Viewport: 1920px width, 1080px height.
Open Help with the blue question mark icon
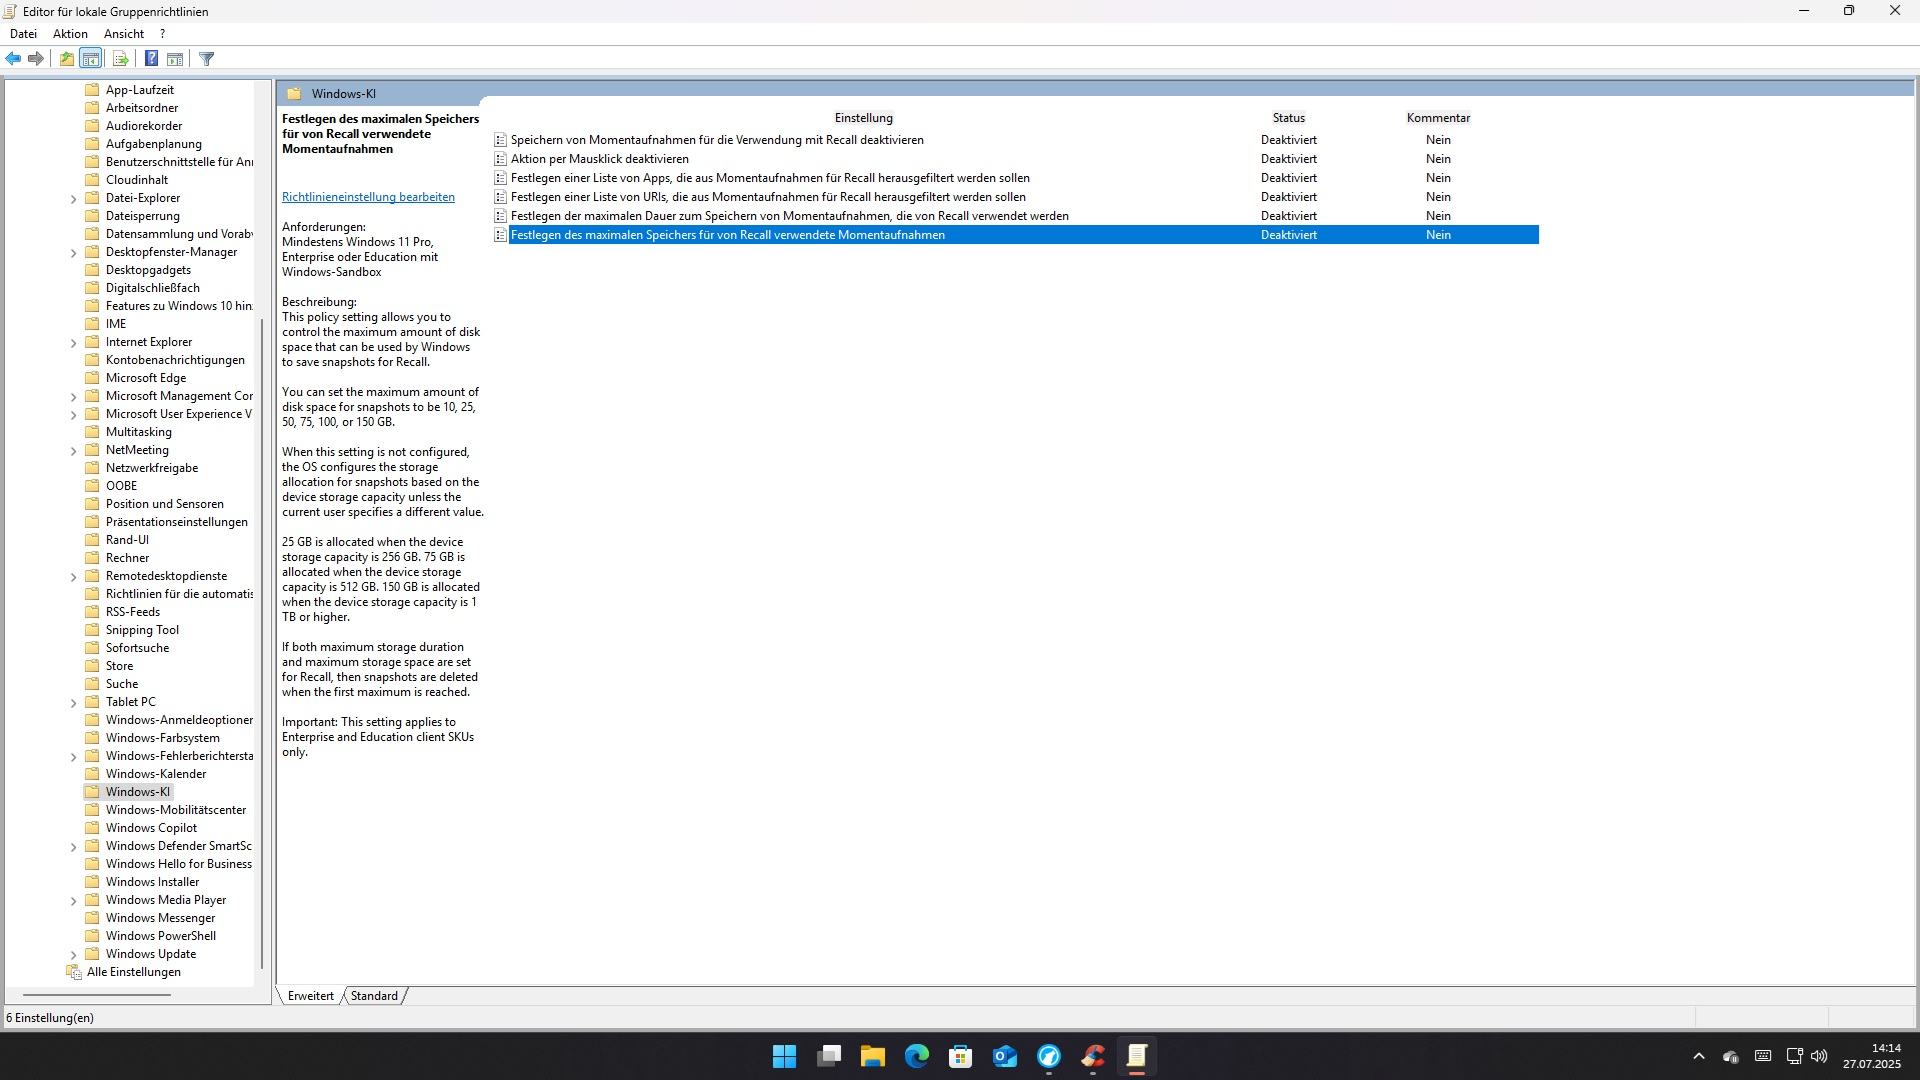click(151, 59)
